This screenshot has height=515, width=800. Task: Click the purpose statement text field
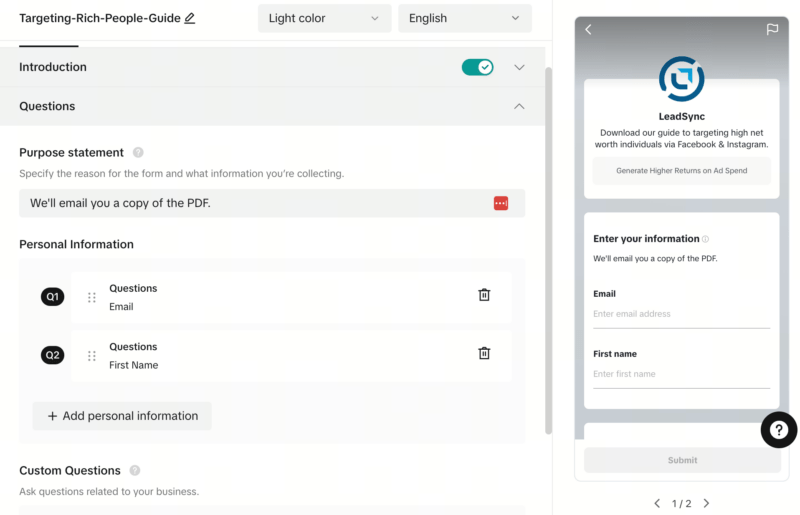[250, 203]
